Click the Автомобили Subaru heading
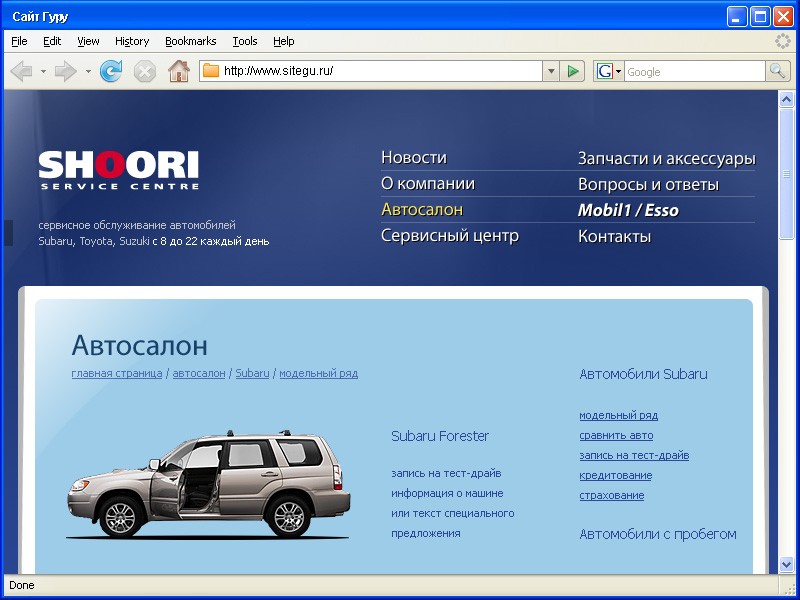 pyautogui.click(x=643, y=374)
